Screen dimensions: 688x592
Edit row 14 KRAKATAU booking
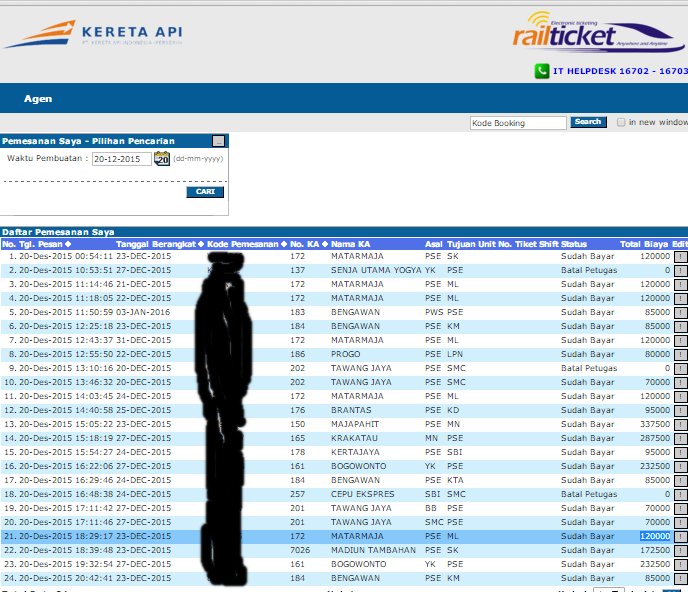click(680, 439)
